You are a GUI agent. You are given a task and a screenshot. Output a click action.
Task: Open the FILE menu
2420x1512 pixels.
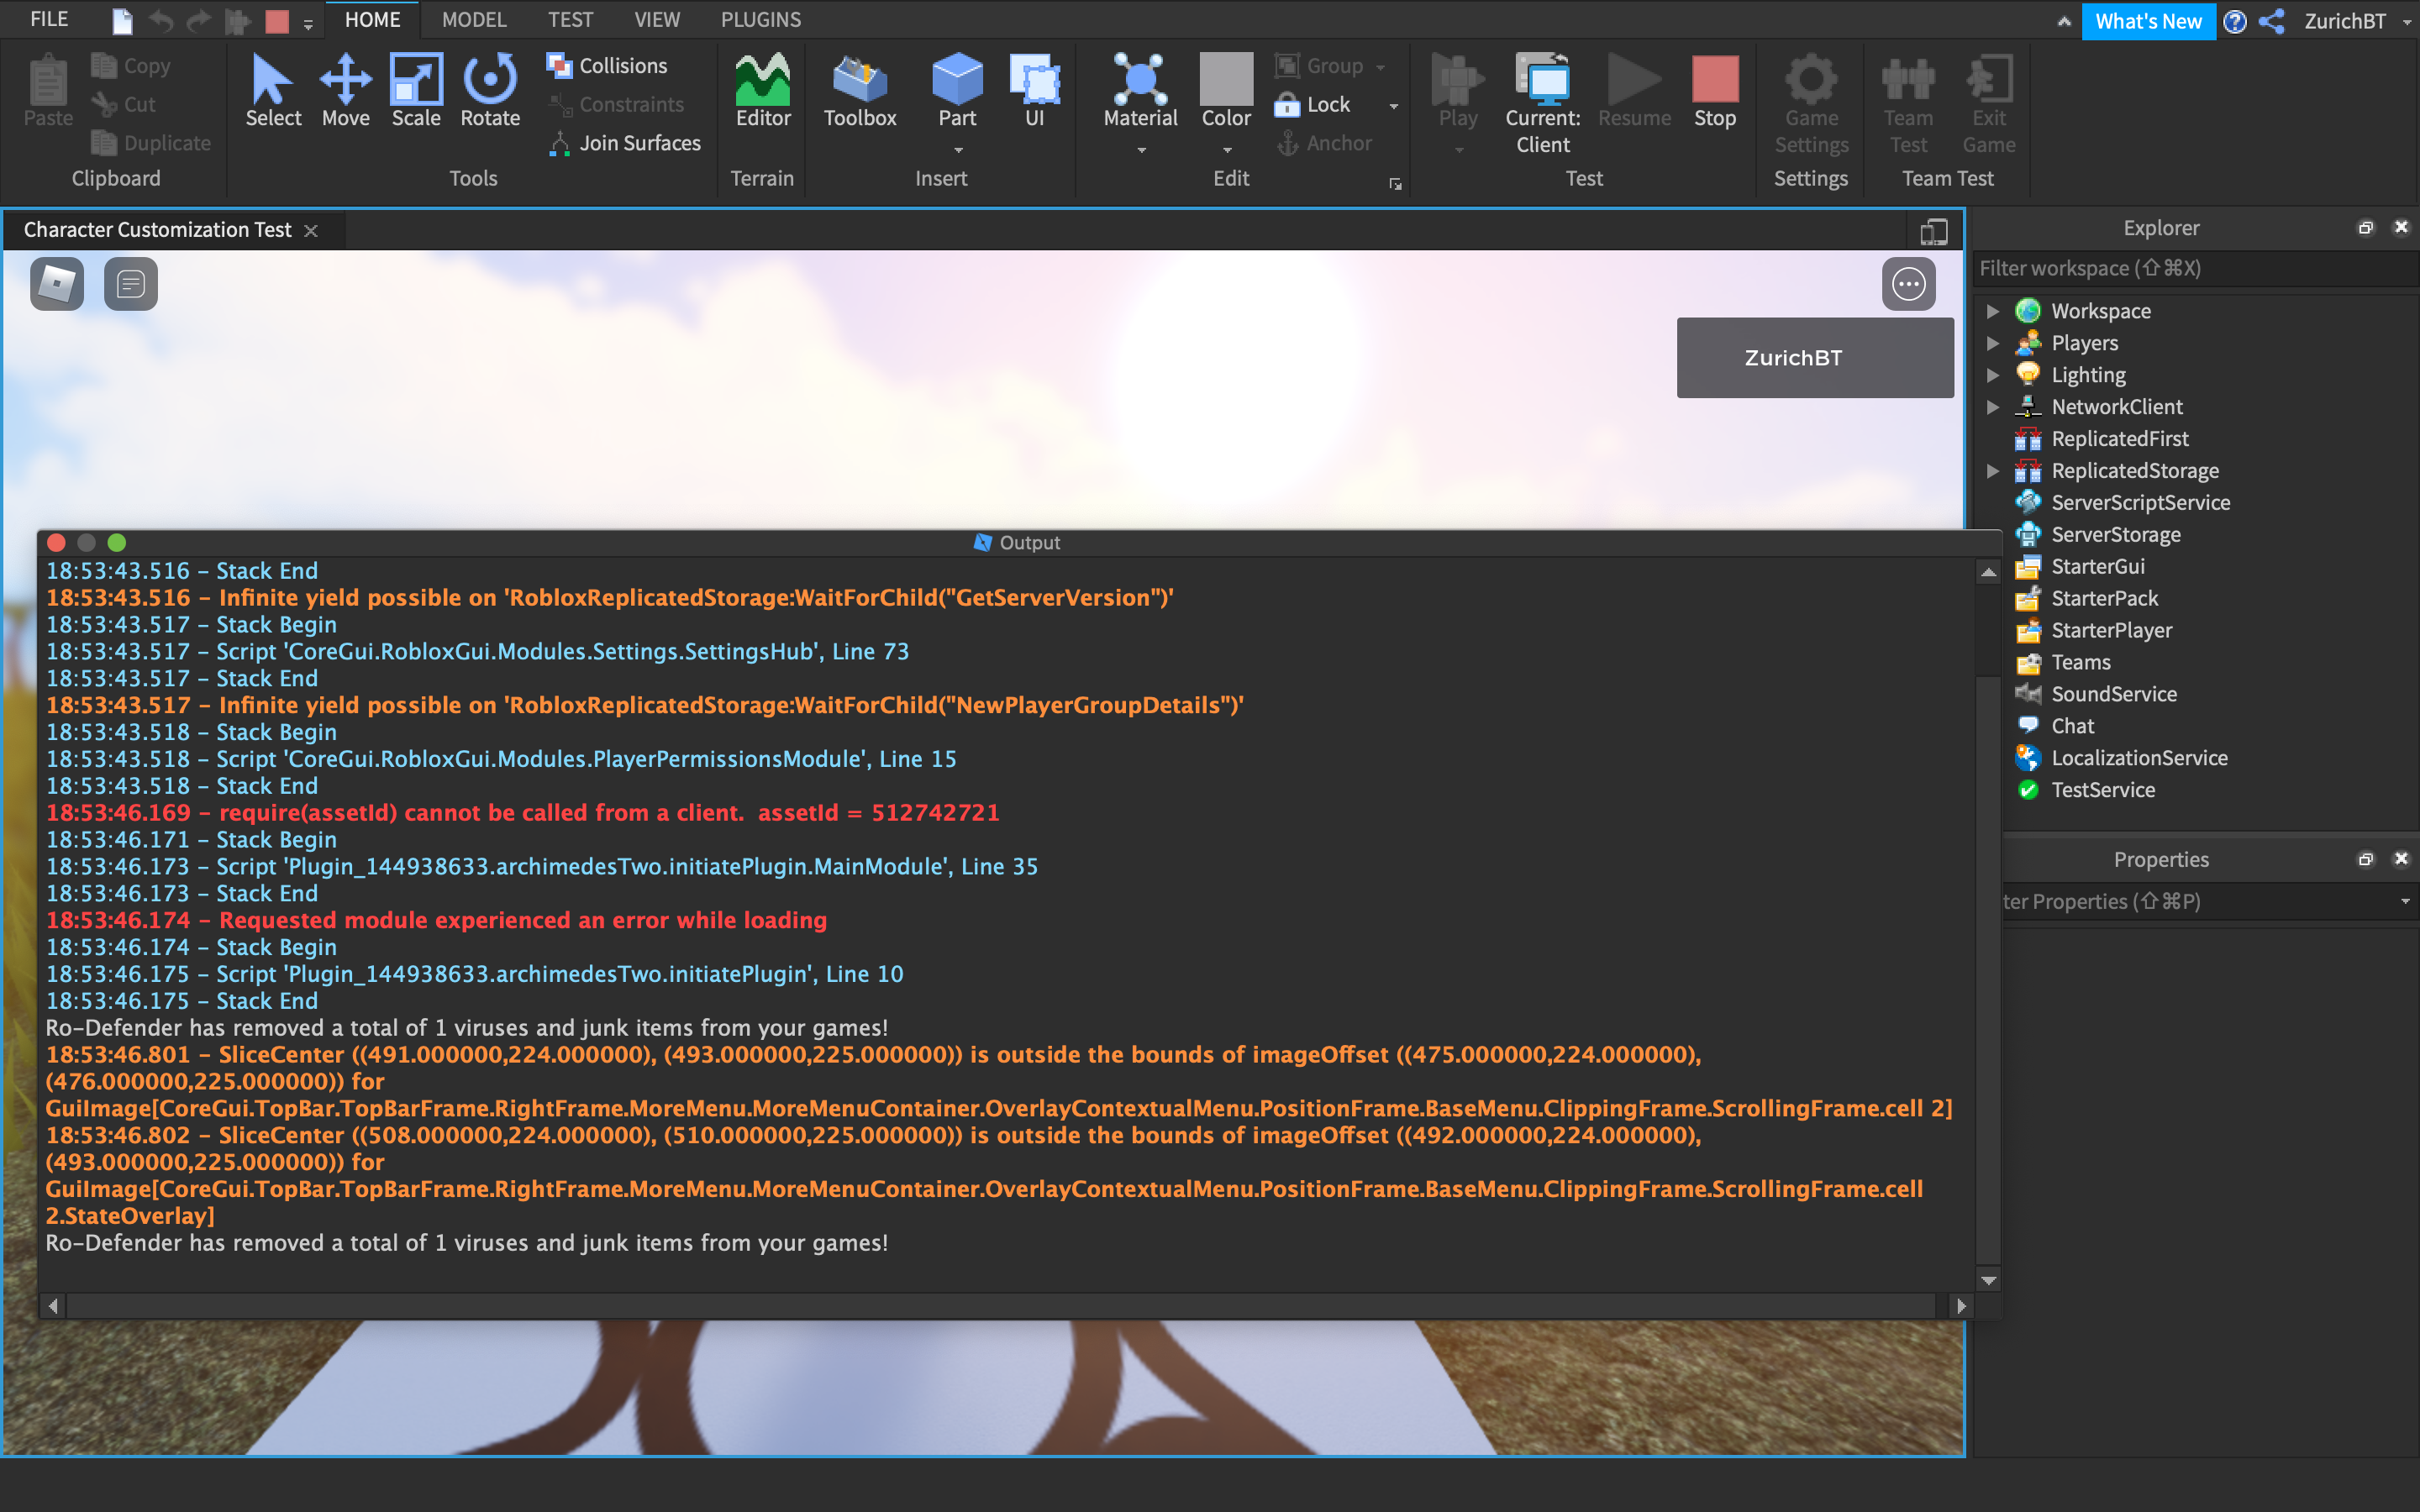(47, 19)
